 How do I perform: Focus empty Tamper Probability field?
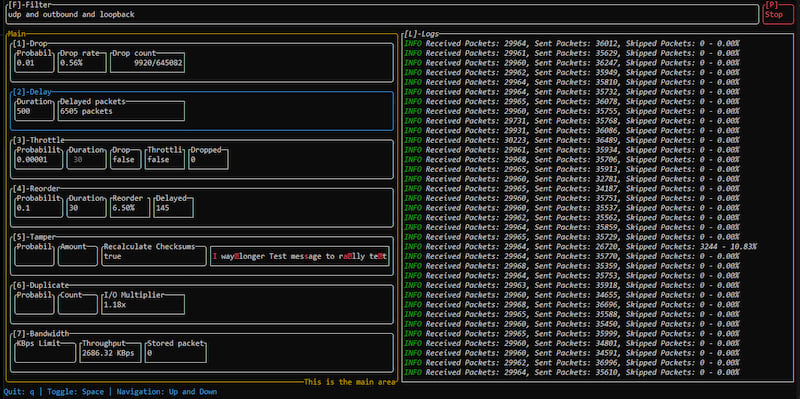click(34, 256)
